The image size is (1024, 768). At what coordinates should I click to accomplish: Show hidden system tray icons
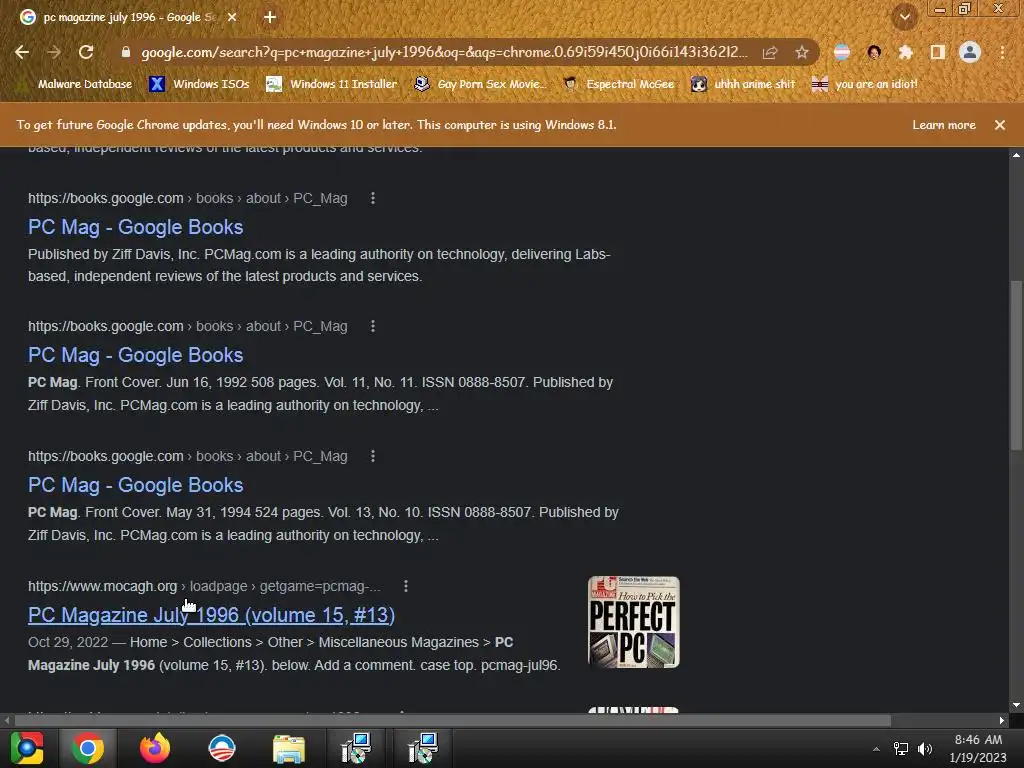coord(876,749)
